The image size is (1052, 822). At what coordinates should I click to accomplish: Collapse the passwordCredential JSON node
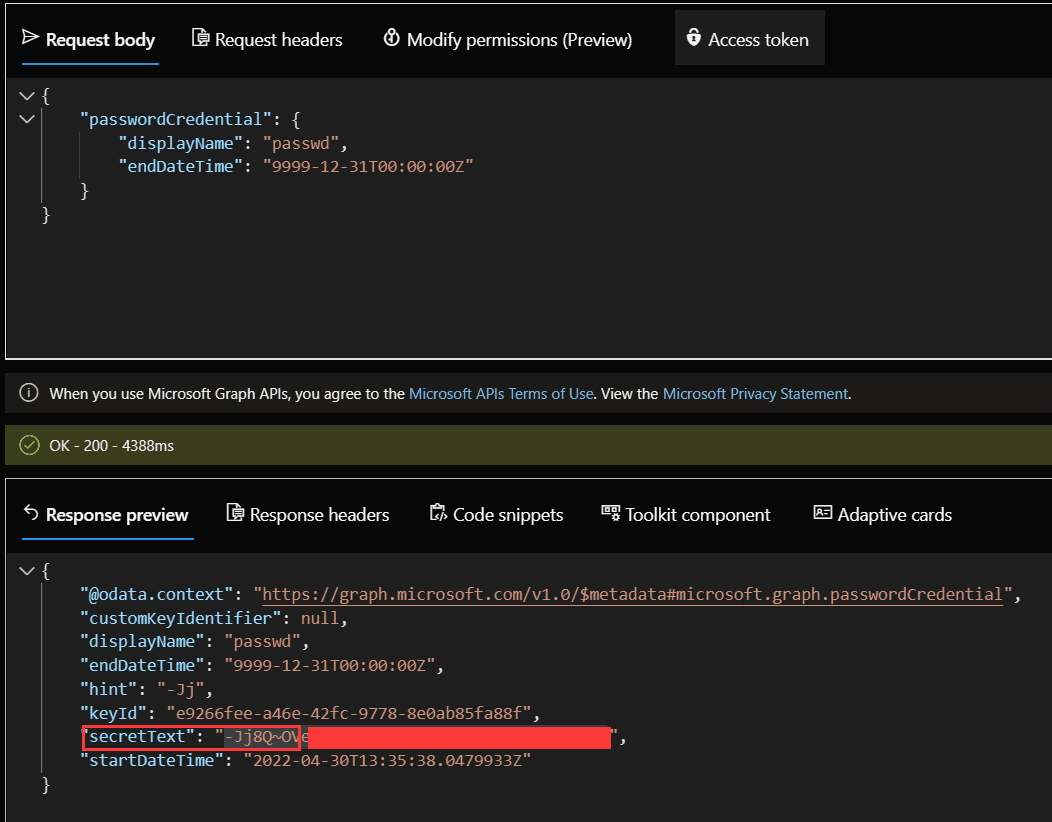(27, 119)
